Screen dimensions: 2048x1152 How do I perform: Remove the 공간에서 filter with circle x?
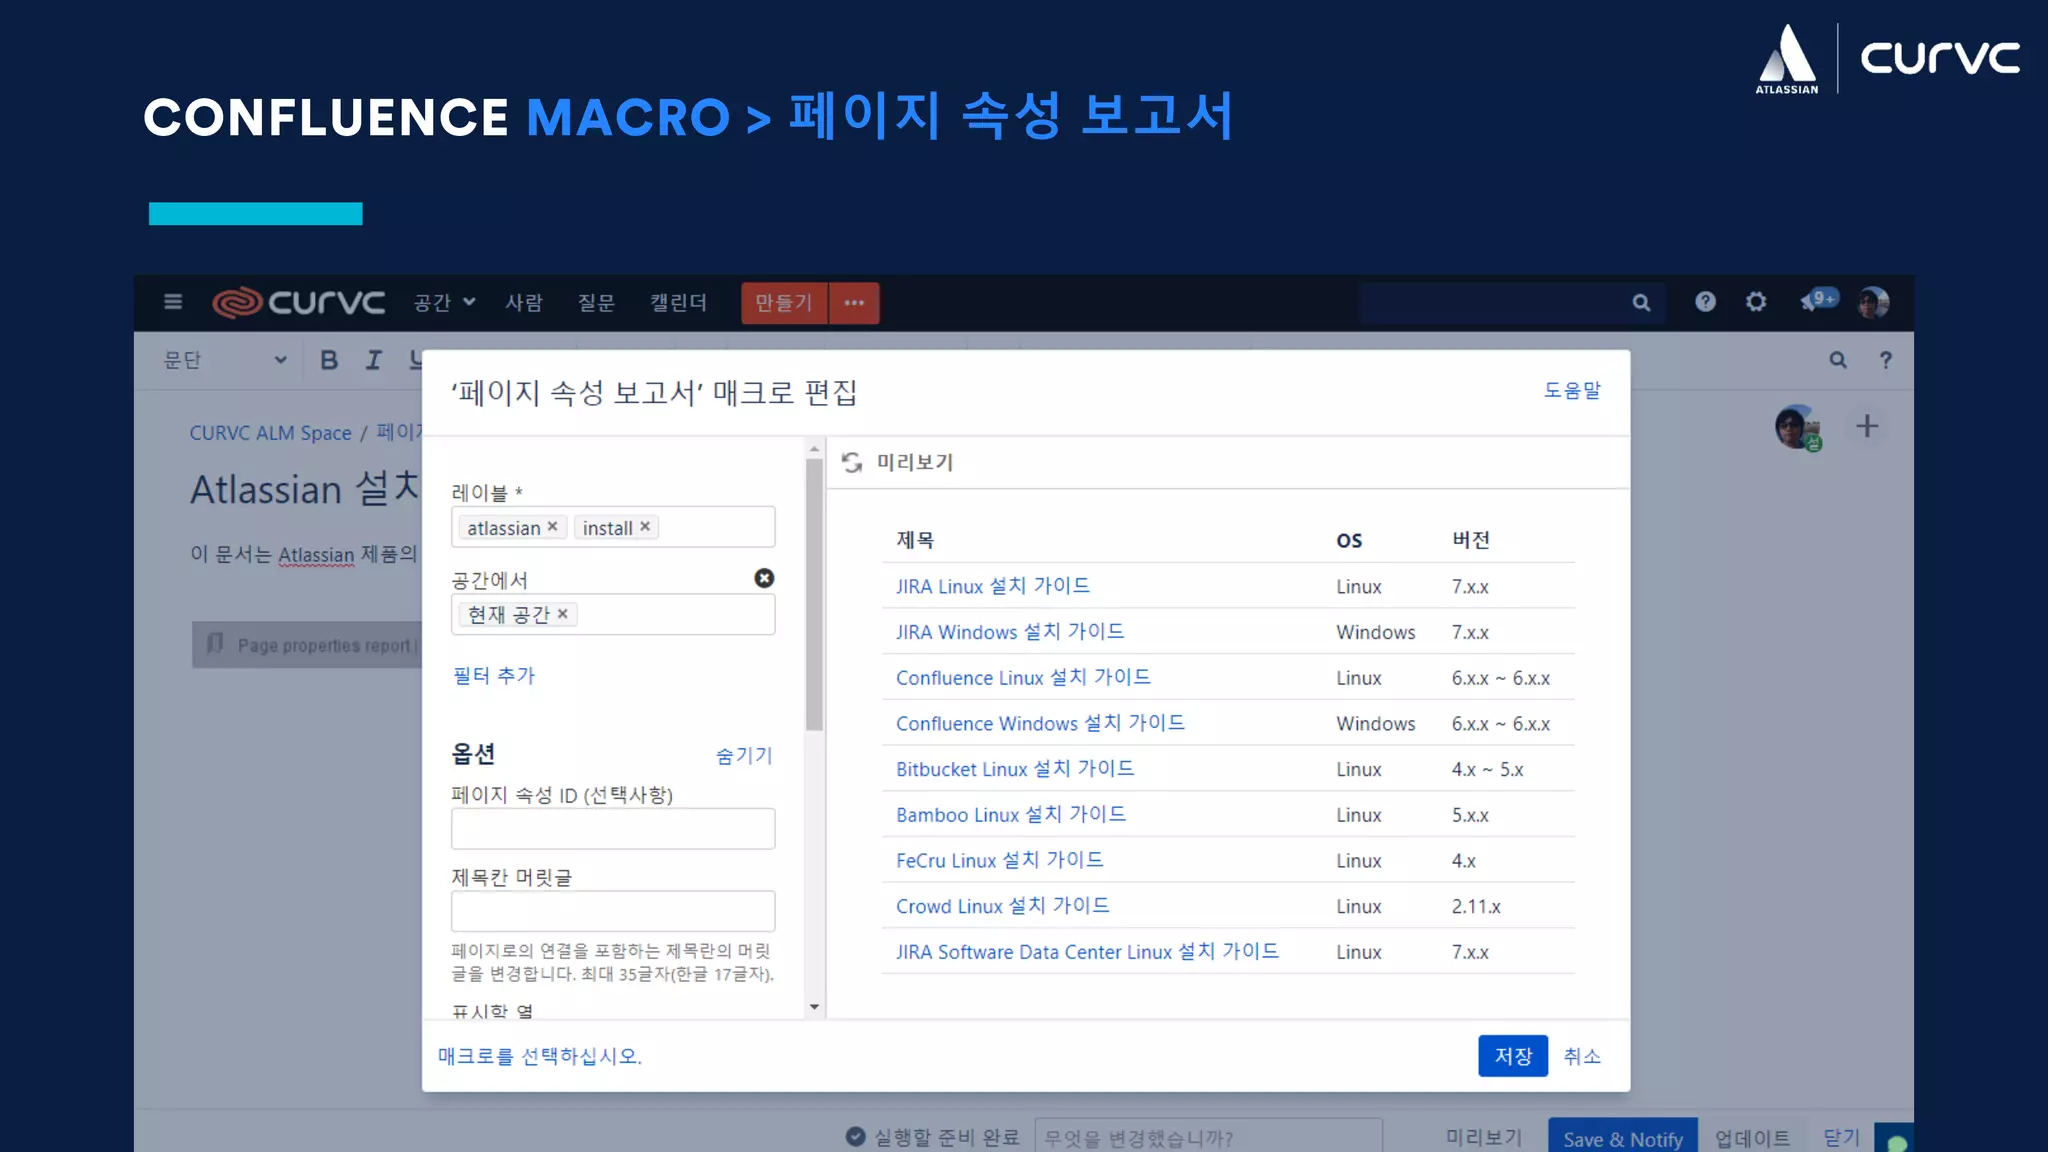point(764,578)
